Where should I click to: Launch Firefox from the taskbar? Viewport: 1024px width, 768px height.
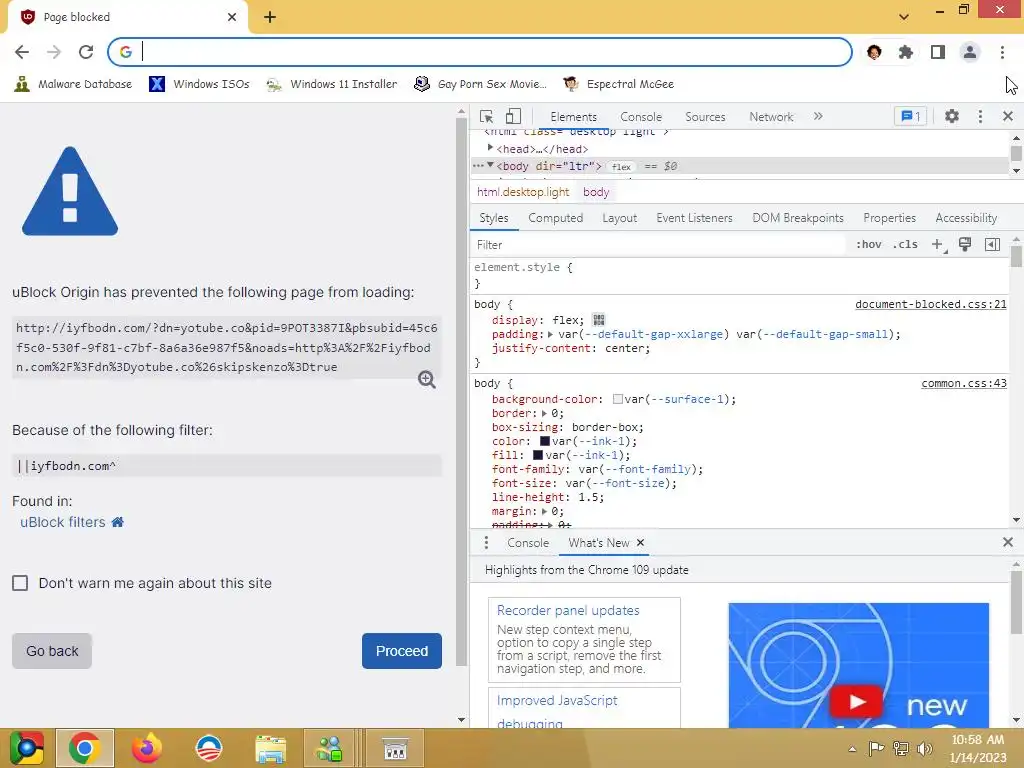tap(146, 748)
